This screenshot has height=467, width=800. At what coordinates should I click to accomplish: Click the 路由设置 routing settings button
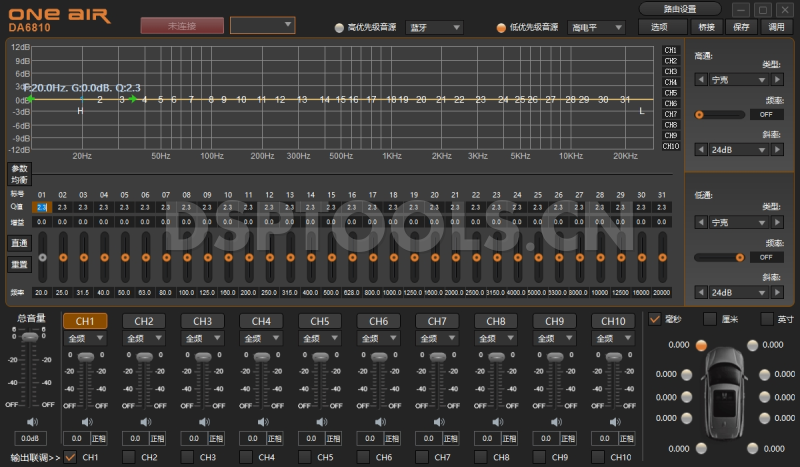tap(679, 9)
